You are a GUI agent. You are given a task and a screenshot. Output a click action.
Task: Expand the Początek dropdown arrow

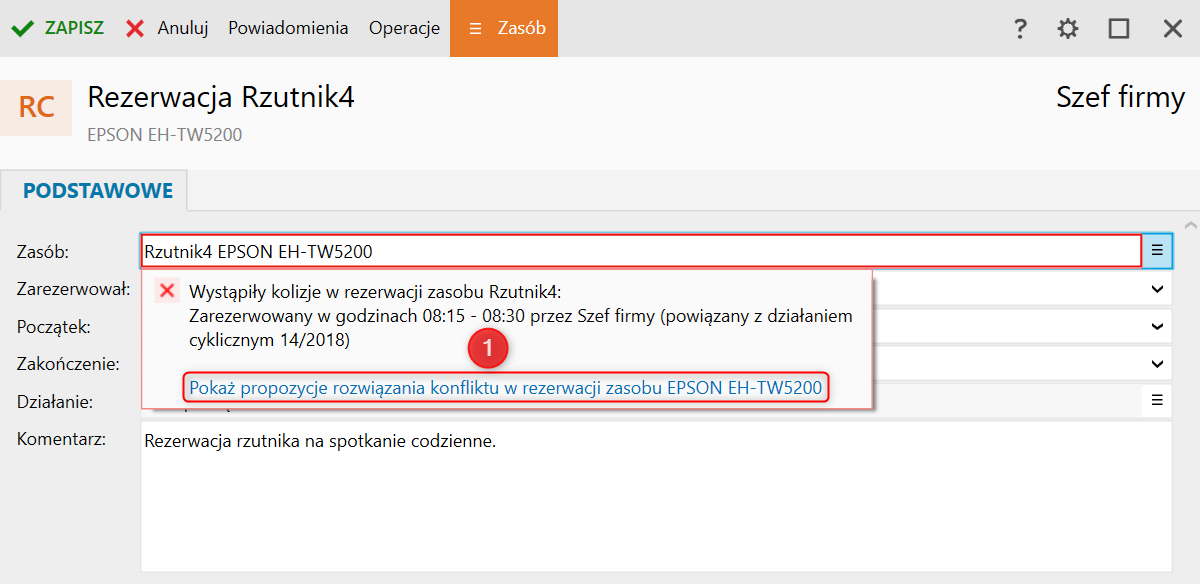coord(1158,326)
